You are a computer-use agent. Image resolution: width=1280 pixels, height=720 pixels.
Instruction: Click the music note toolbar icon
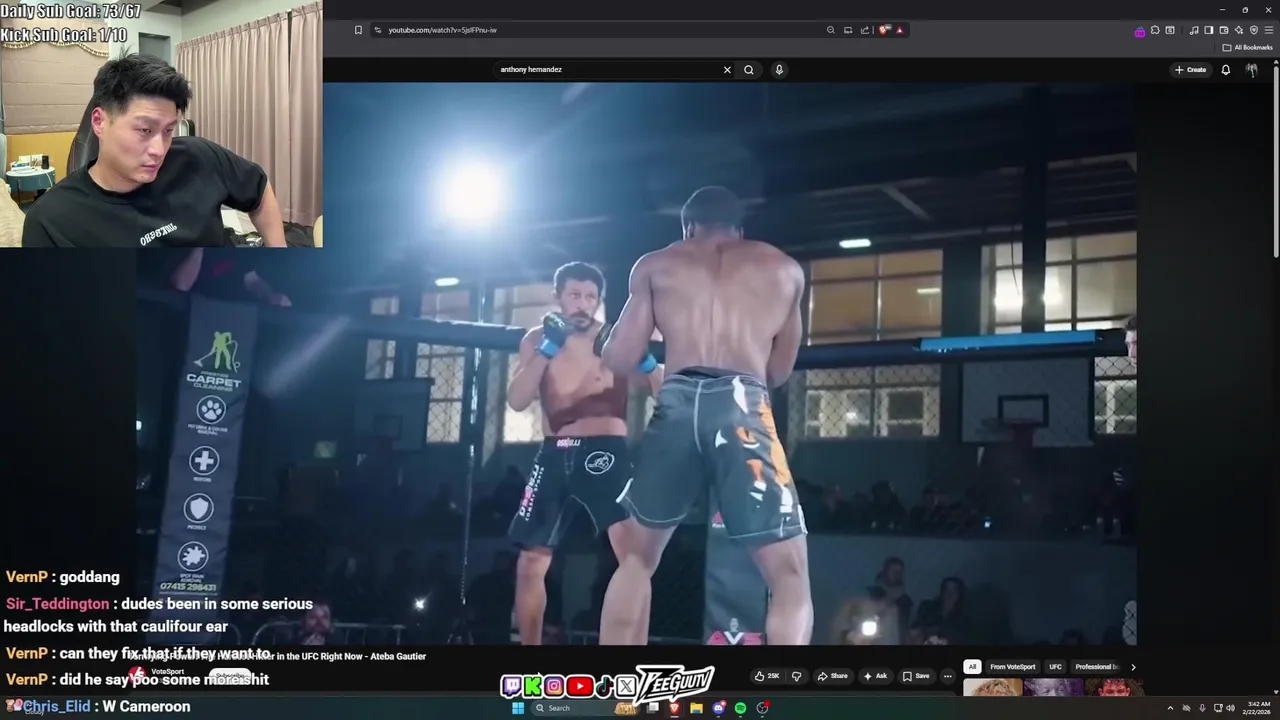(x=1194, y=30)
